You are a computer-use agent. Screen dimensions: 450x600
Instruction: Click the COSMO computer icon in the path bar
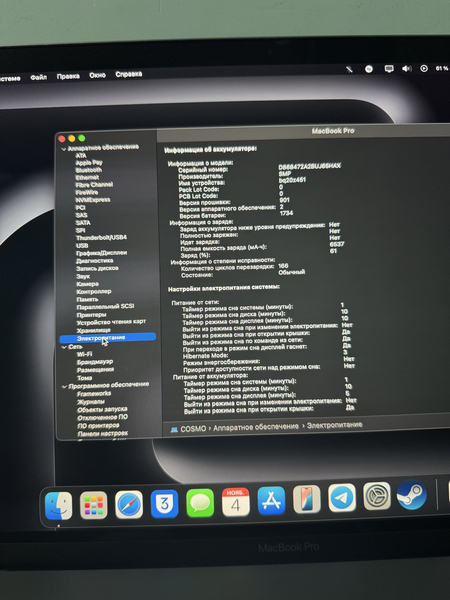coord(174,429)
